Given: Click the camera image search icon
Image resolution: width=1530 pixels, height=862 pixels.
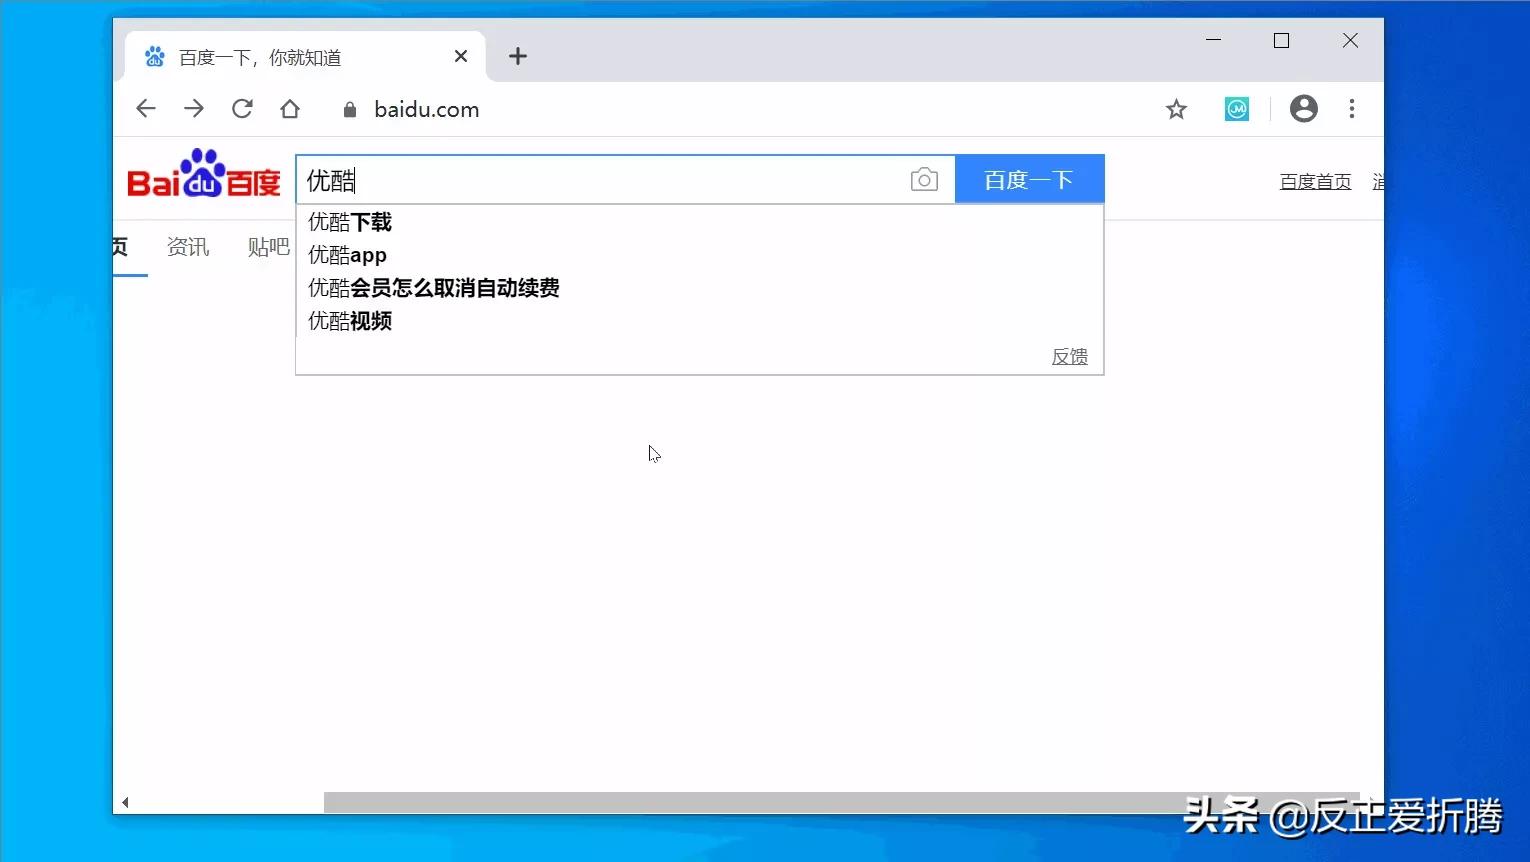Looking at the screenshot, I should pos(924,179).
